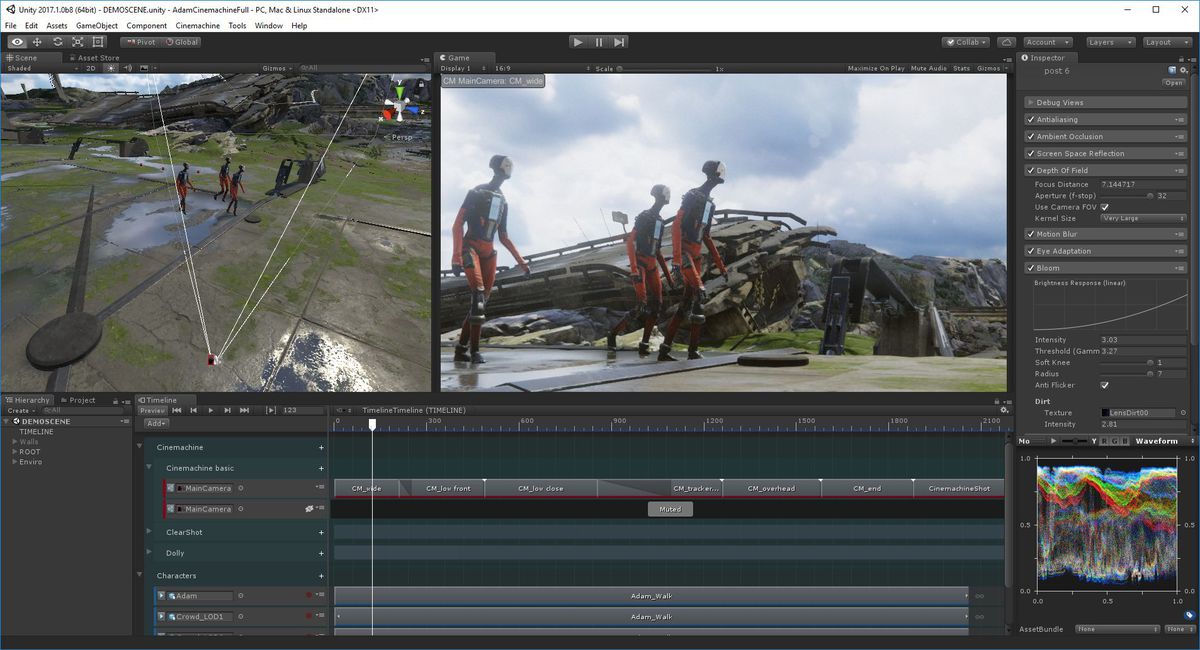Click the Step frame button in the main toolbar
1200x650 pixels.
(620, 42)
